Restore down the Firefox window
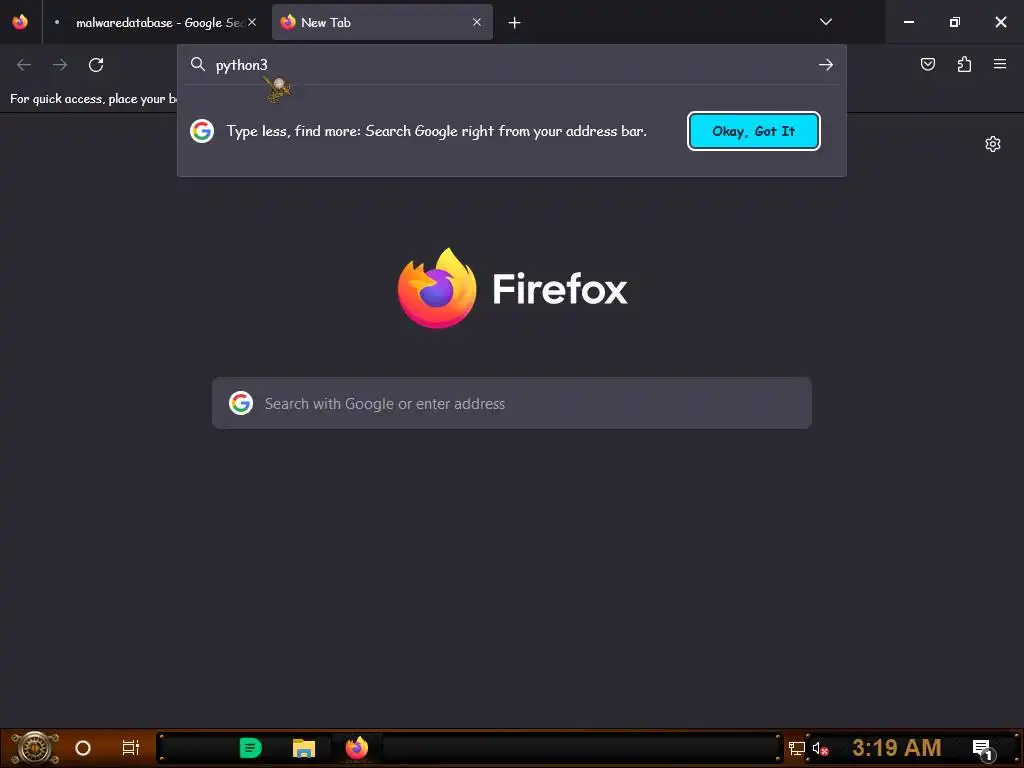Viewport: 1024px width, 768px height. [955, 22]
